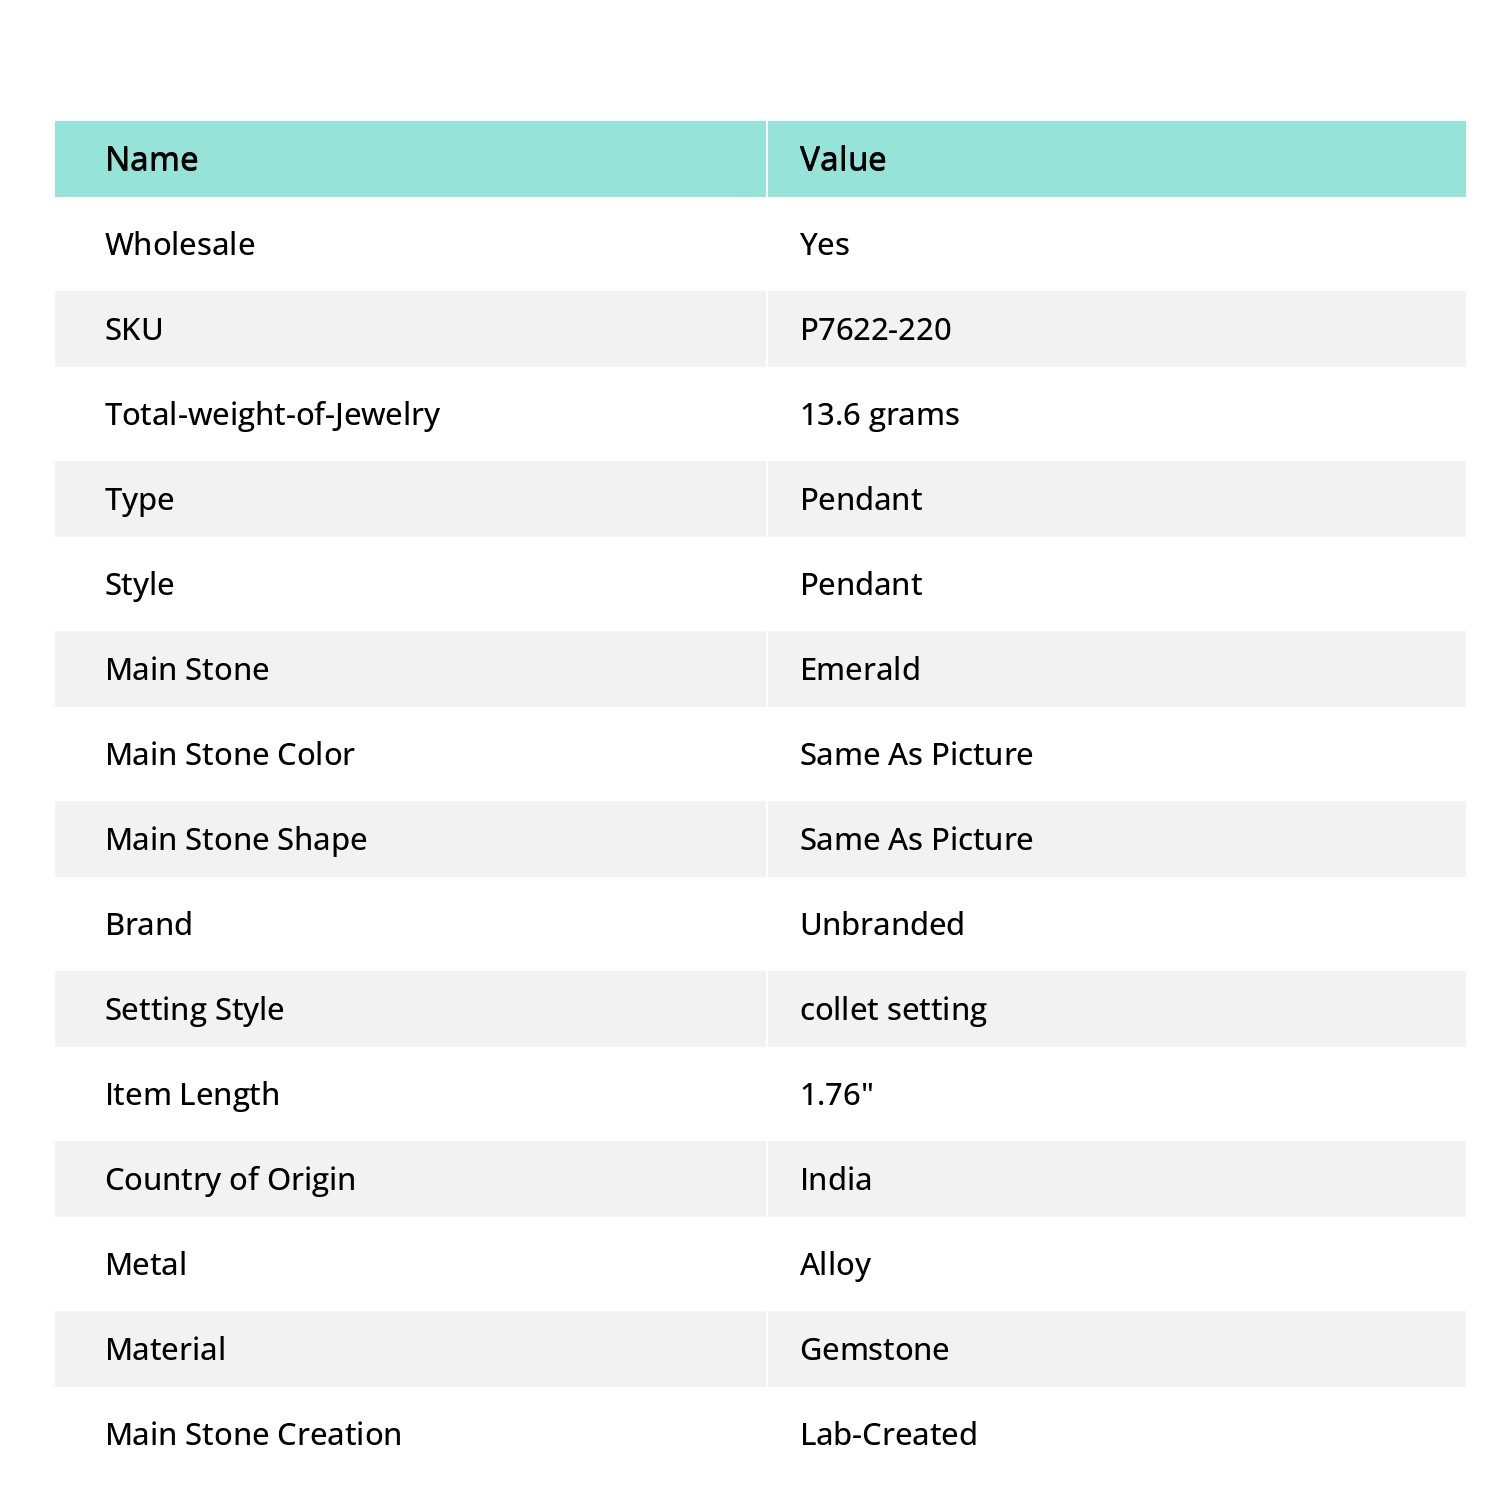Image resolution: width=1500 pixels, height=1500 pixels.
Task: Click the Gemstone material value
Action: tap(875, 1349)
